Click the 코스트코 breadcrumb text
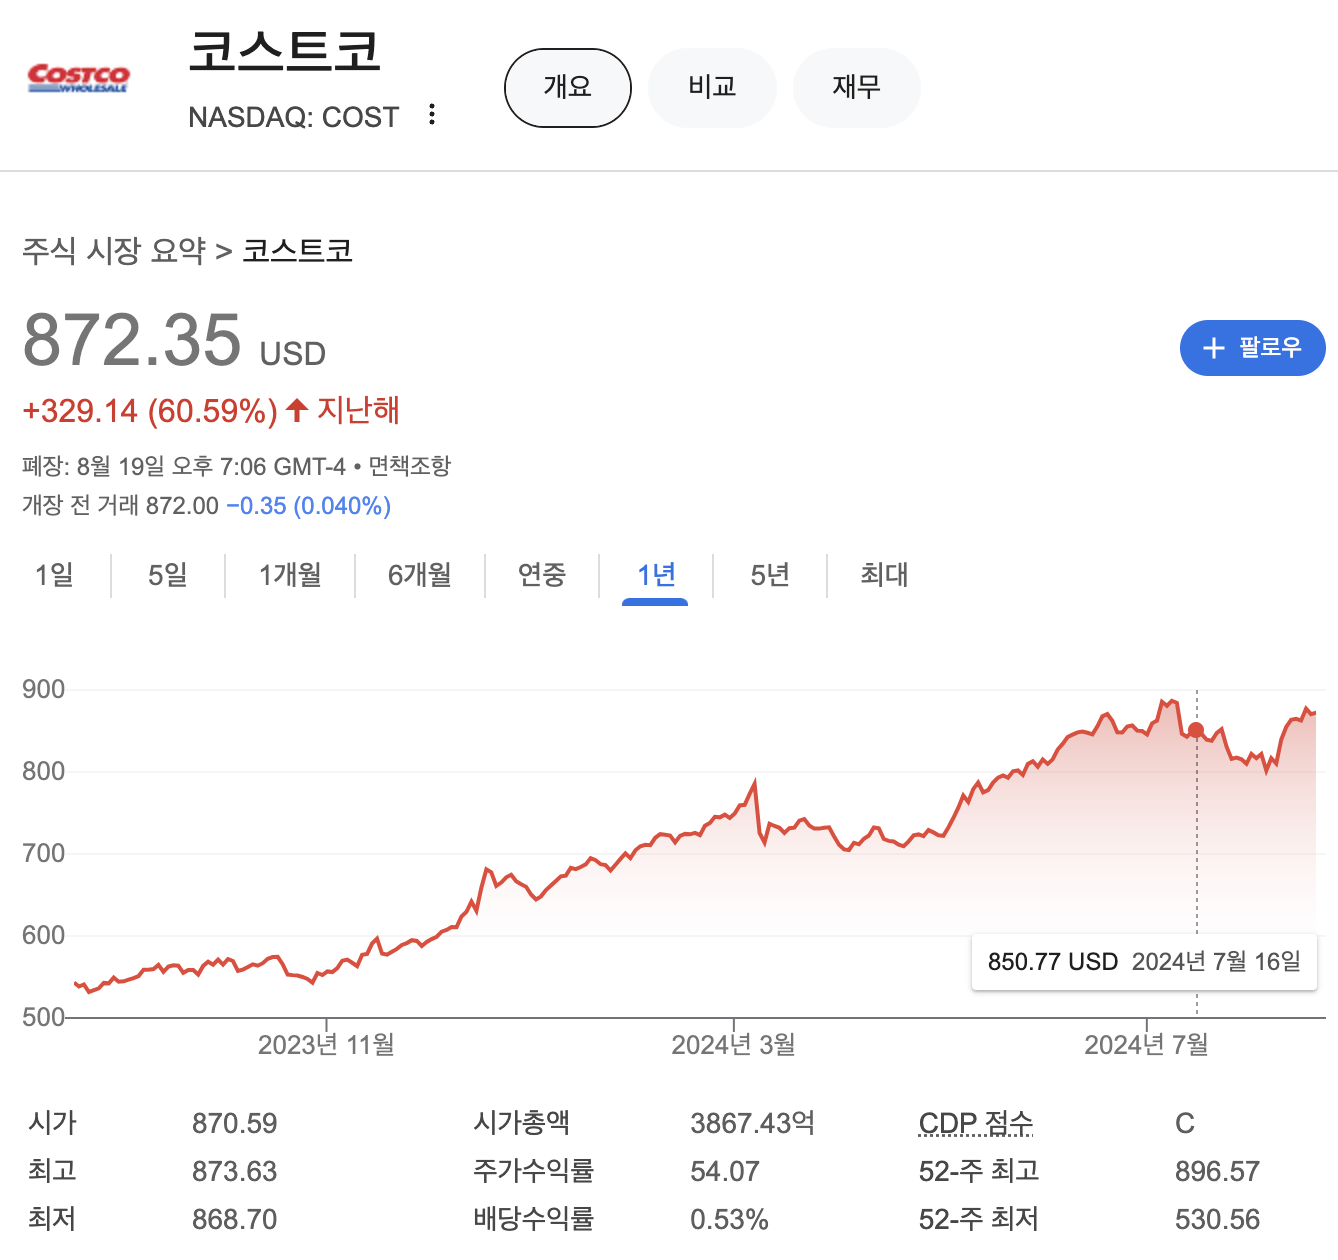1338x1260 pixels. click(298, 250)
